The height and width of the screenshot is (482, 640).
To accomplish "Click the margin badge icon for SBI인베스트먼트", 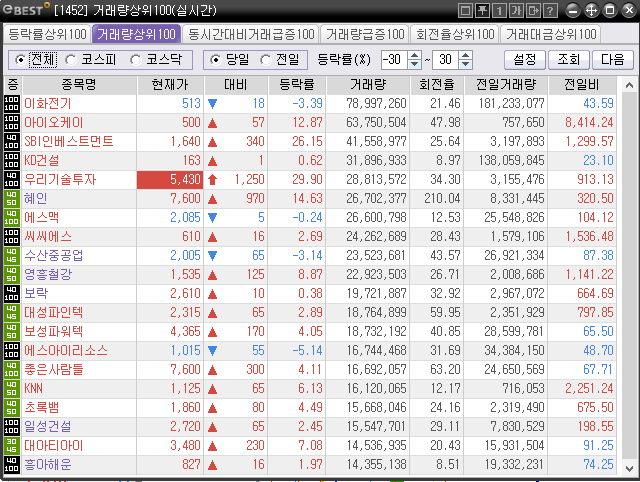I will pyautogui.click(x=11, y=142).
